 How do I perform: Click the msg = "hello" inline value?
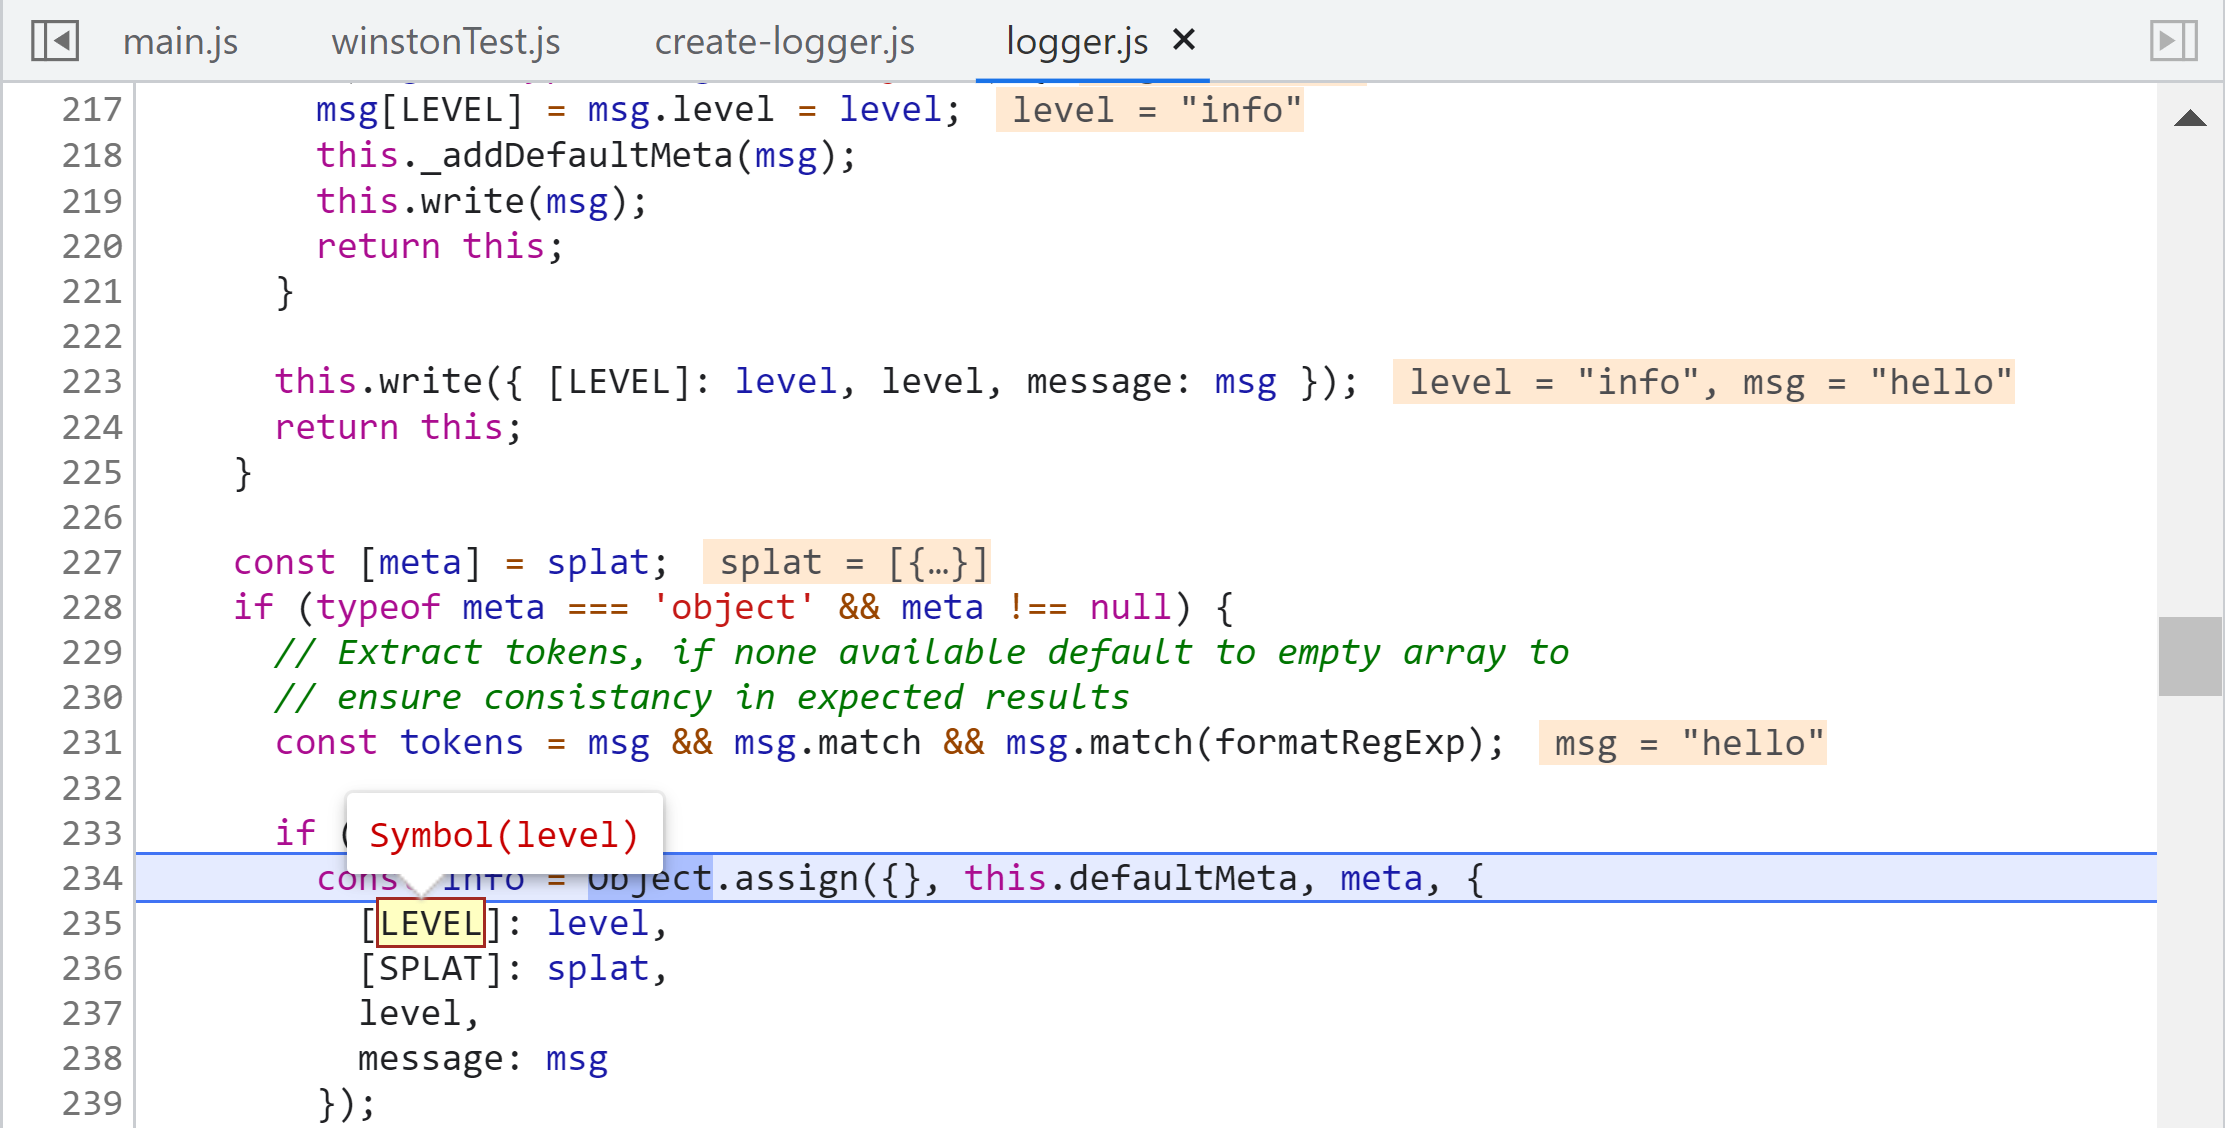[1682, 743]
